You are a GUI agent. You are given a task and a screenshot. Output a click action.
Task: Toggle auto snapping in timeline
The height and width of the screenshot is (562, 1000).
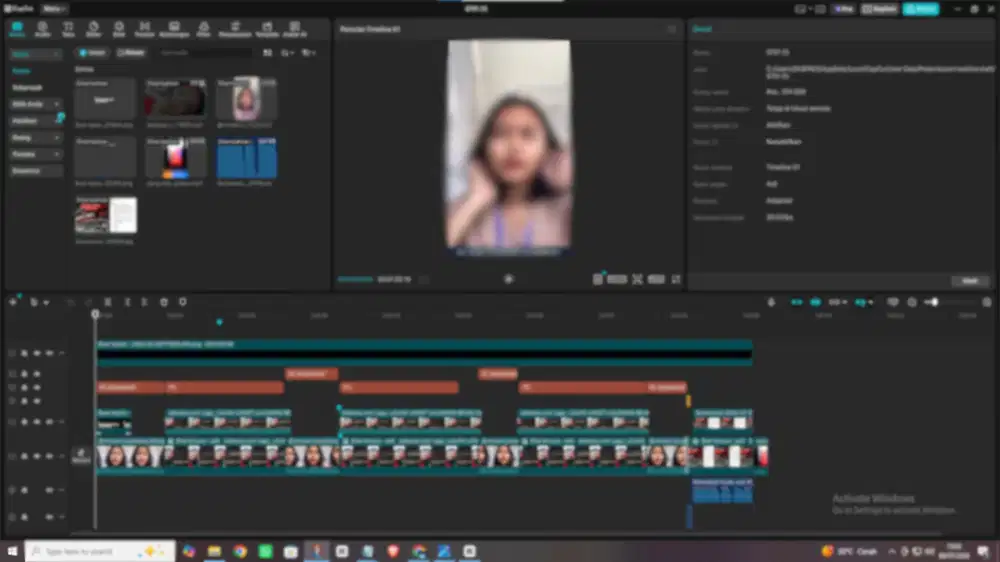(816, 302)
